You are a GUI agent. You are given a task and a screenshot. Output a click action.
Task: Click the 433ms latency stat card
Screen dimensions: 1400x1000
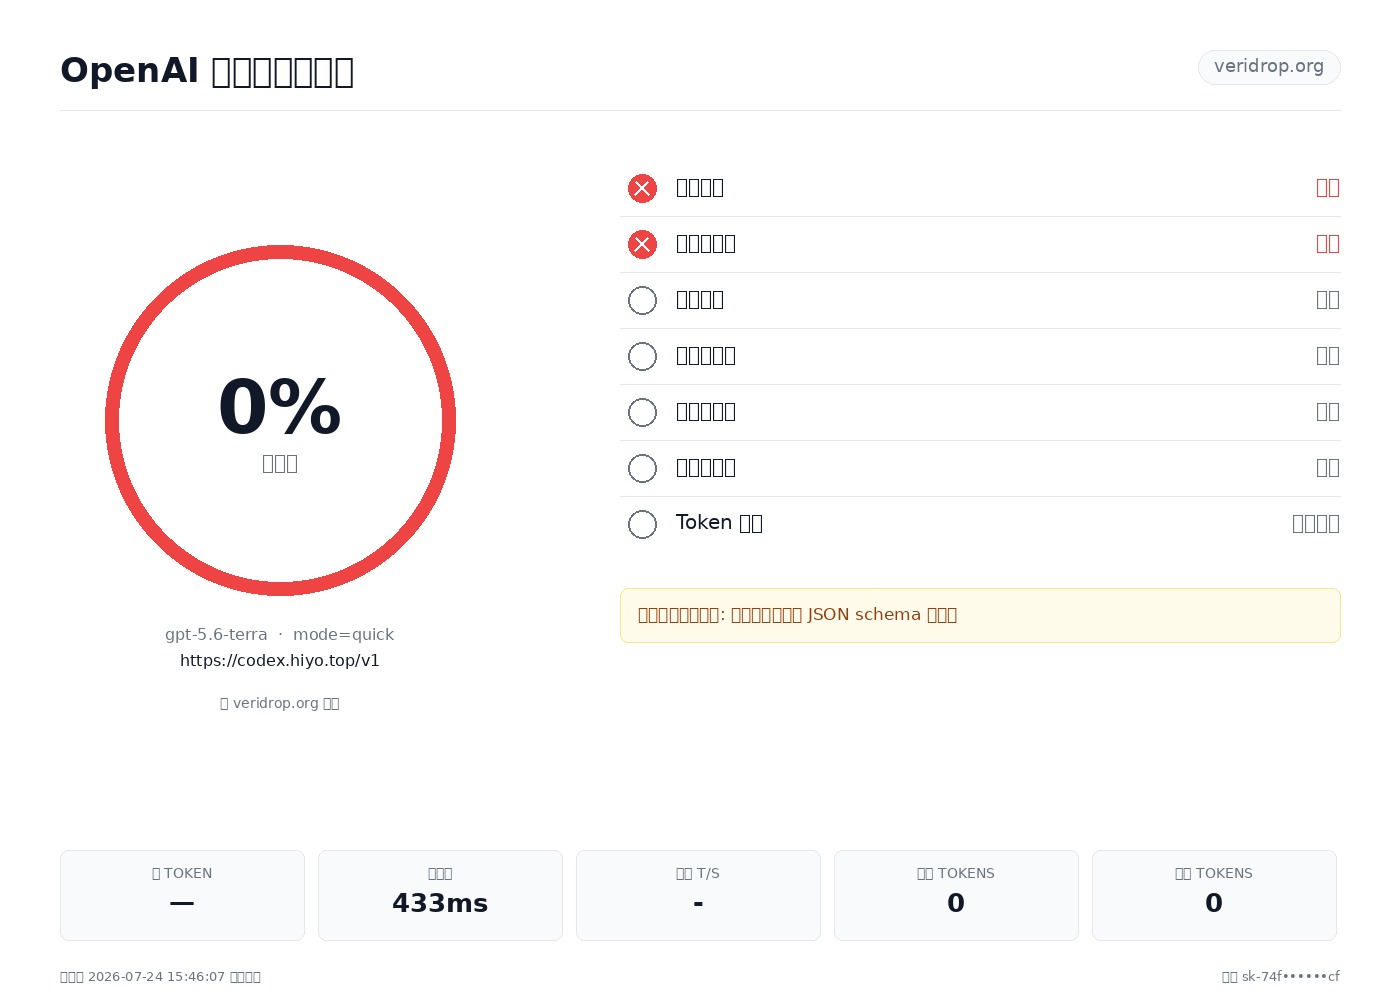[x=440, y=895]
